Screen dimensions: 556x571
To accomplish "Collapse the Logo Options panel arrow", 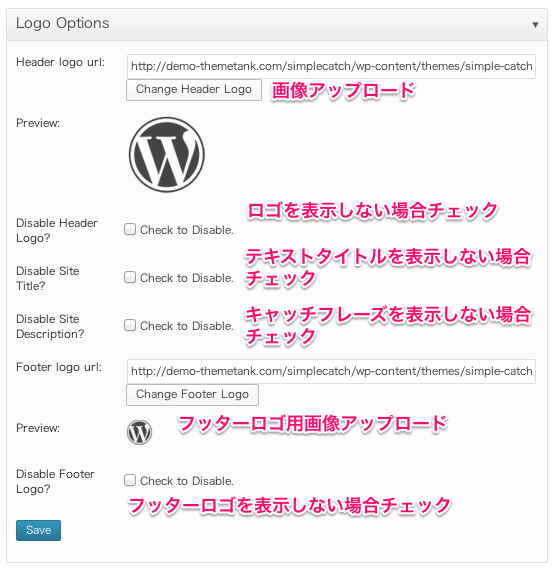I will tap(535, 25).
